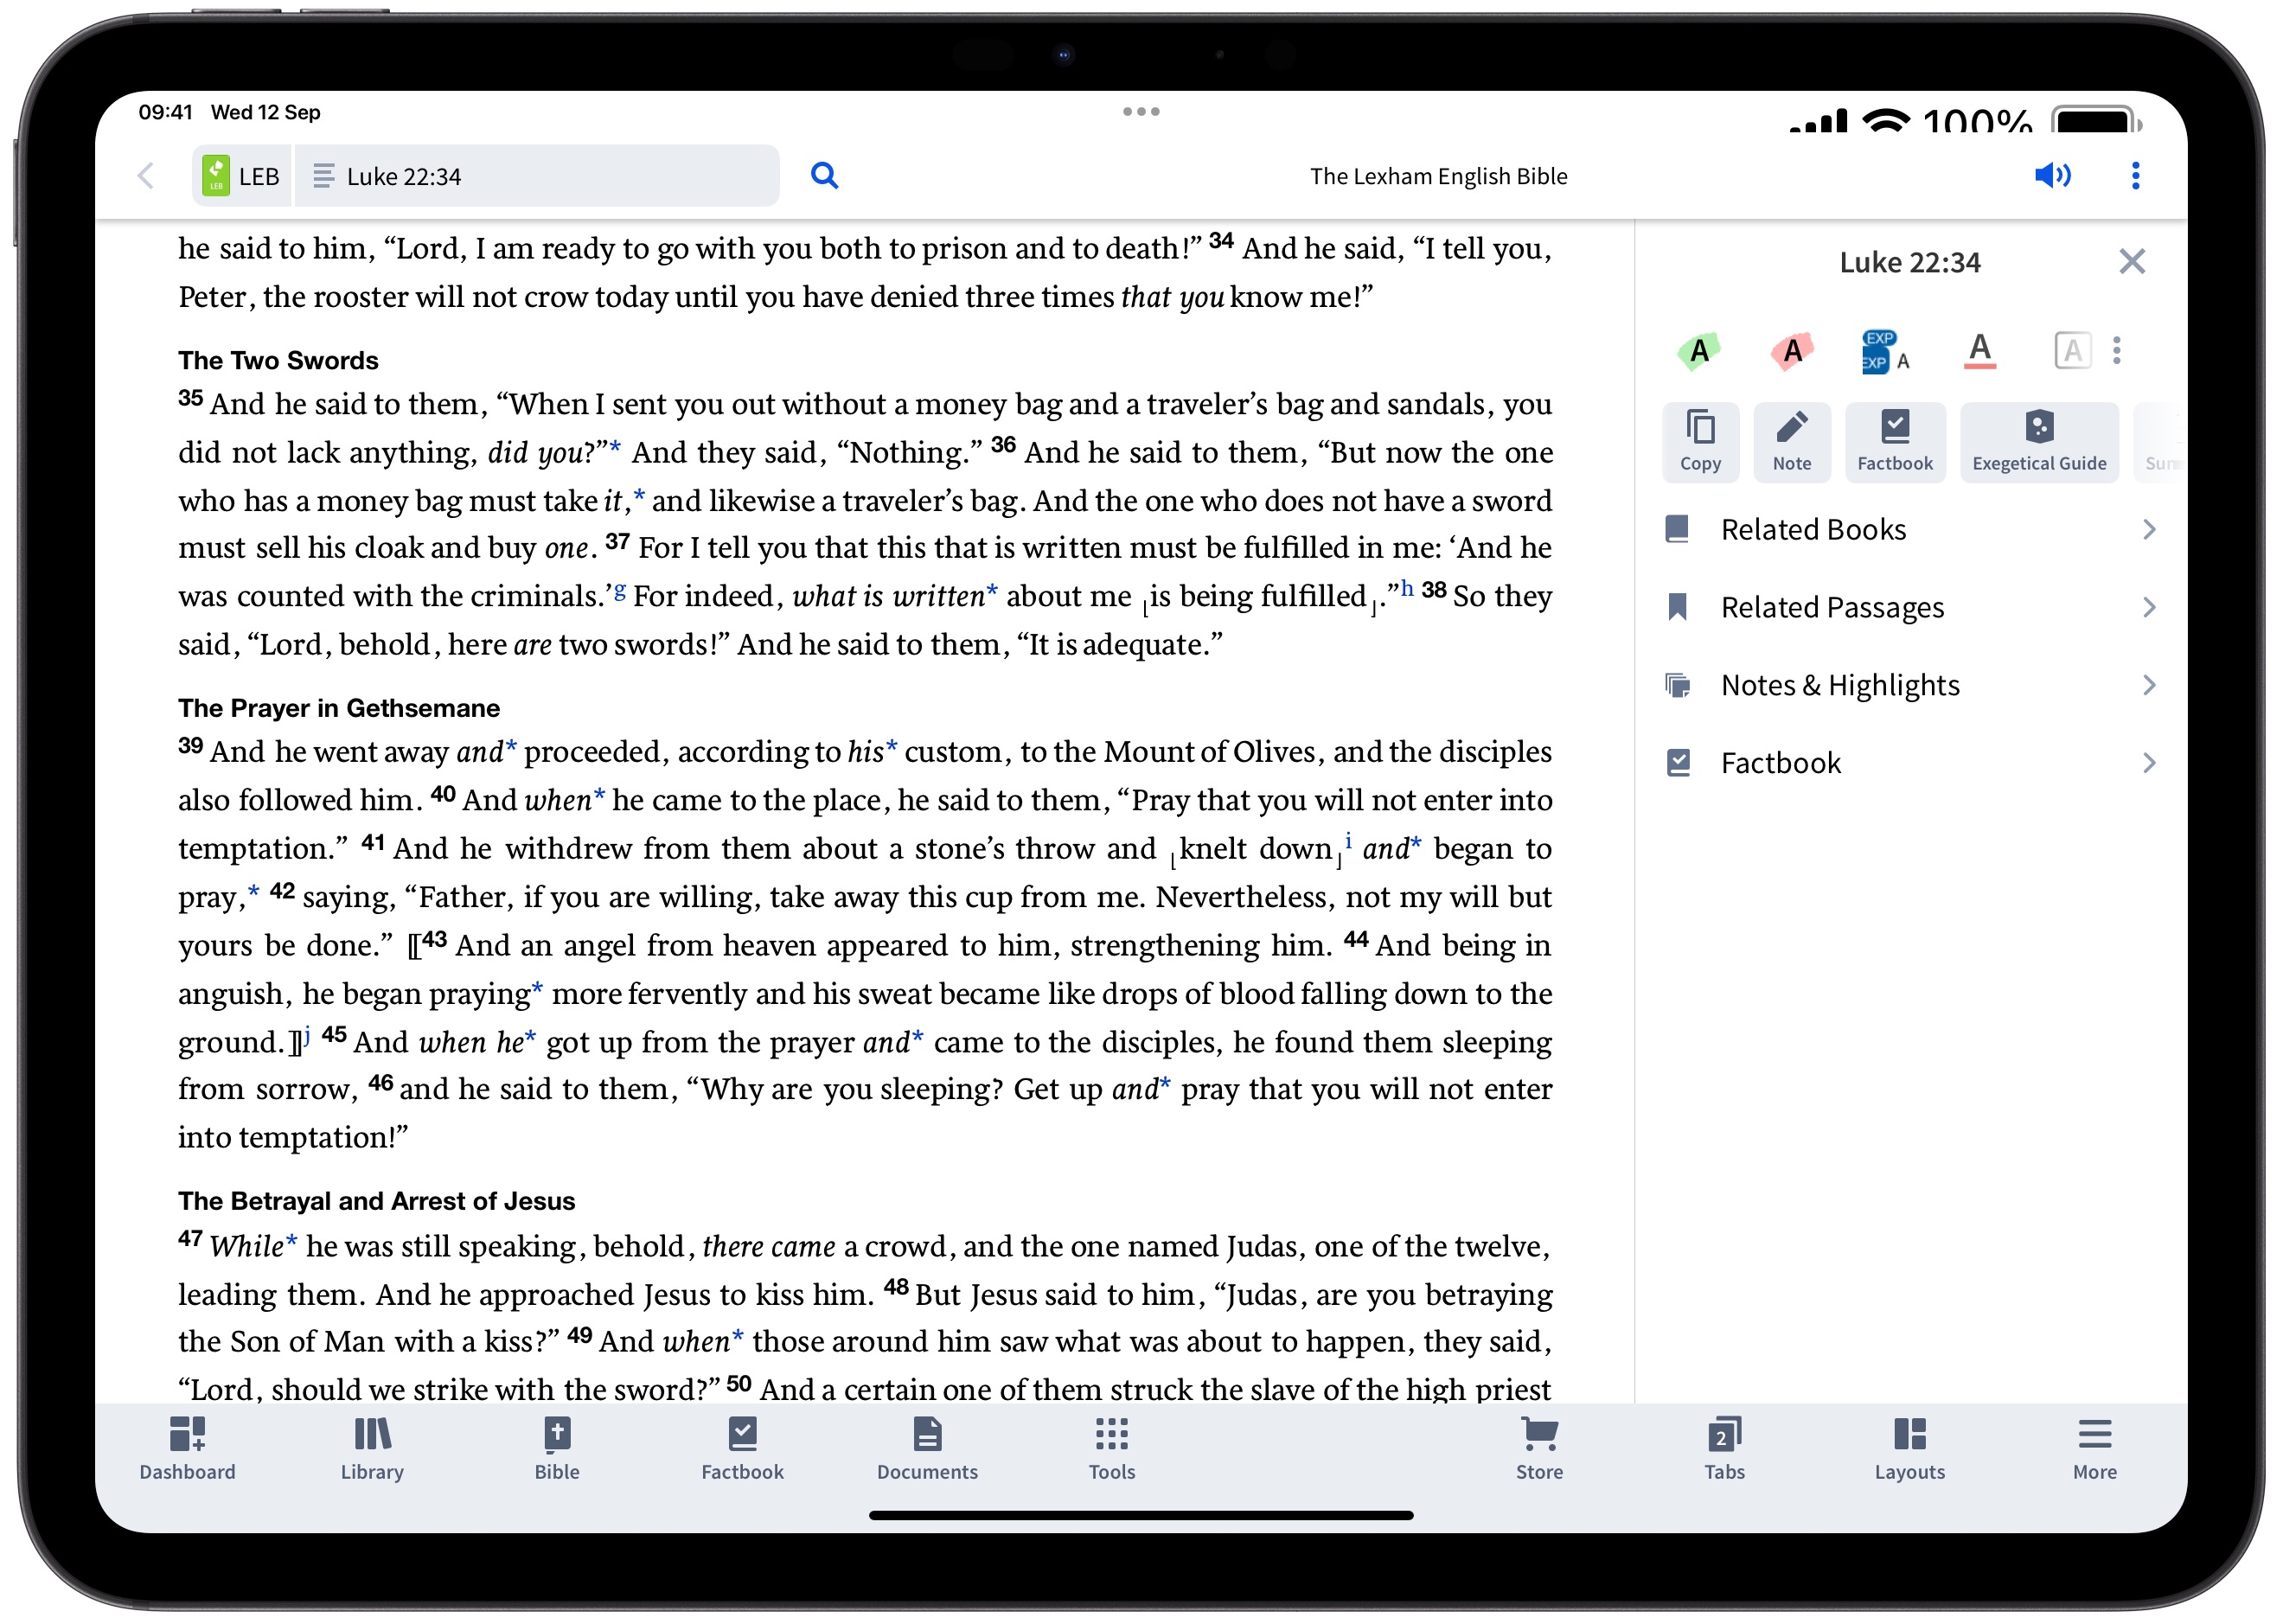Apply the boxed A outline style
Viewport: 2283px width, 1624px height.
coord(2072,351)
